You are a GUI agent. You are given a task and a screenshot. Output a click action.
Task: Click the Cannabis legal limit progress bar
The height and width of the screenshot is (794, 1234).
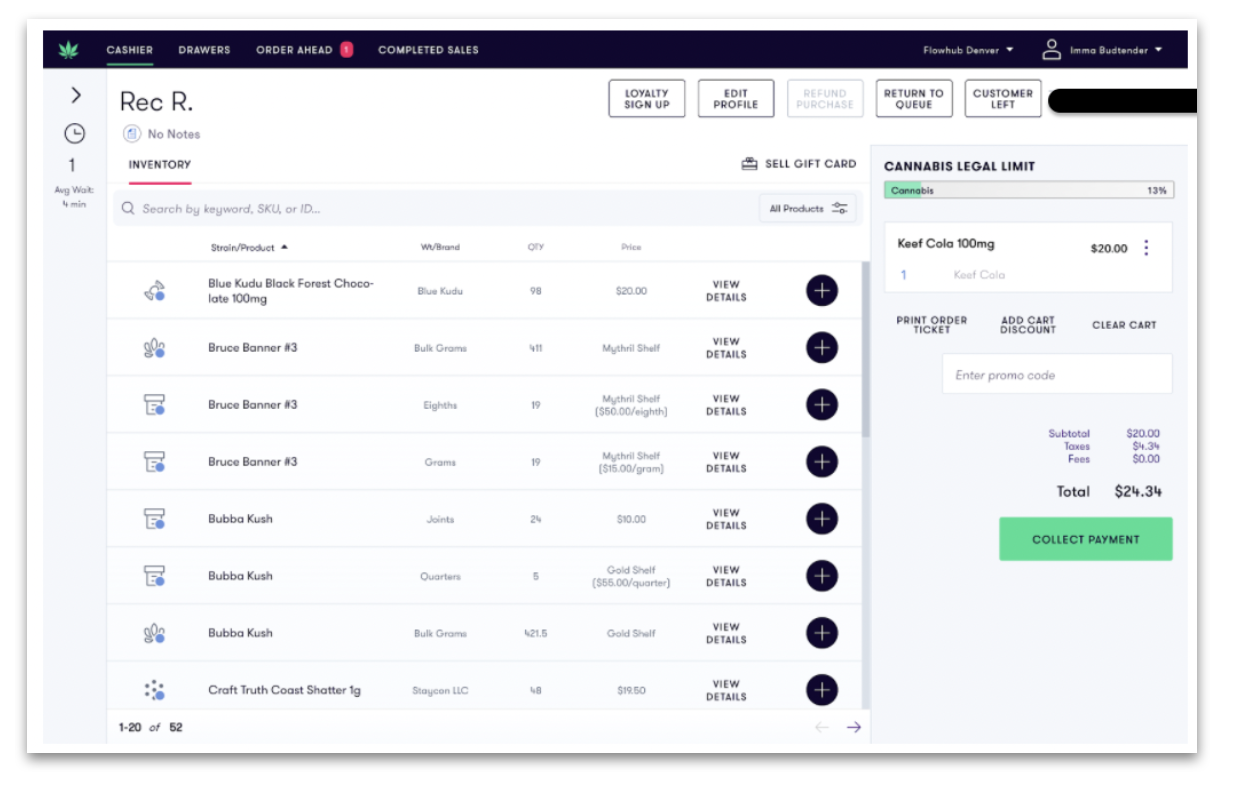click(x=1029, y=190)
